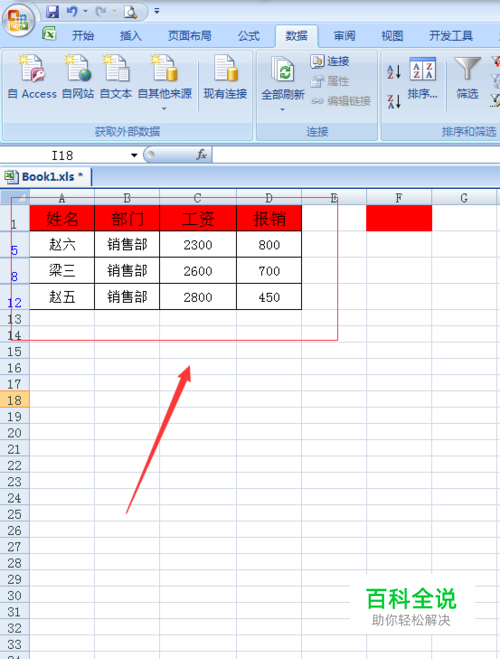Select row header 18

(x=15, y=400)
